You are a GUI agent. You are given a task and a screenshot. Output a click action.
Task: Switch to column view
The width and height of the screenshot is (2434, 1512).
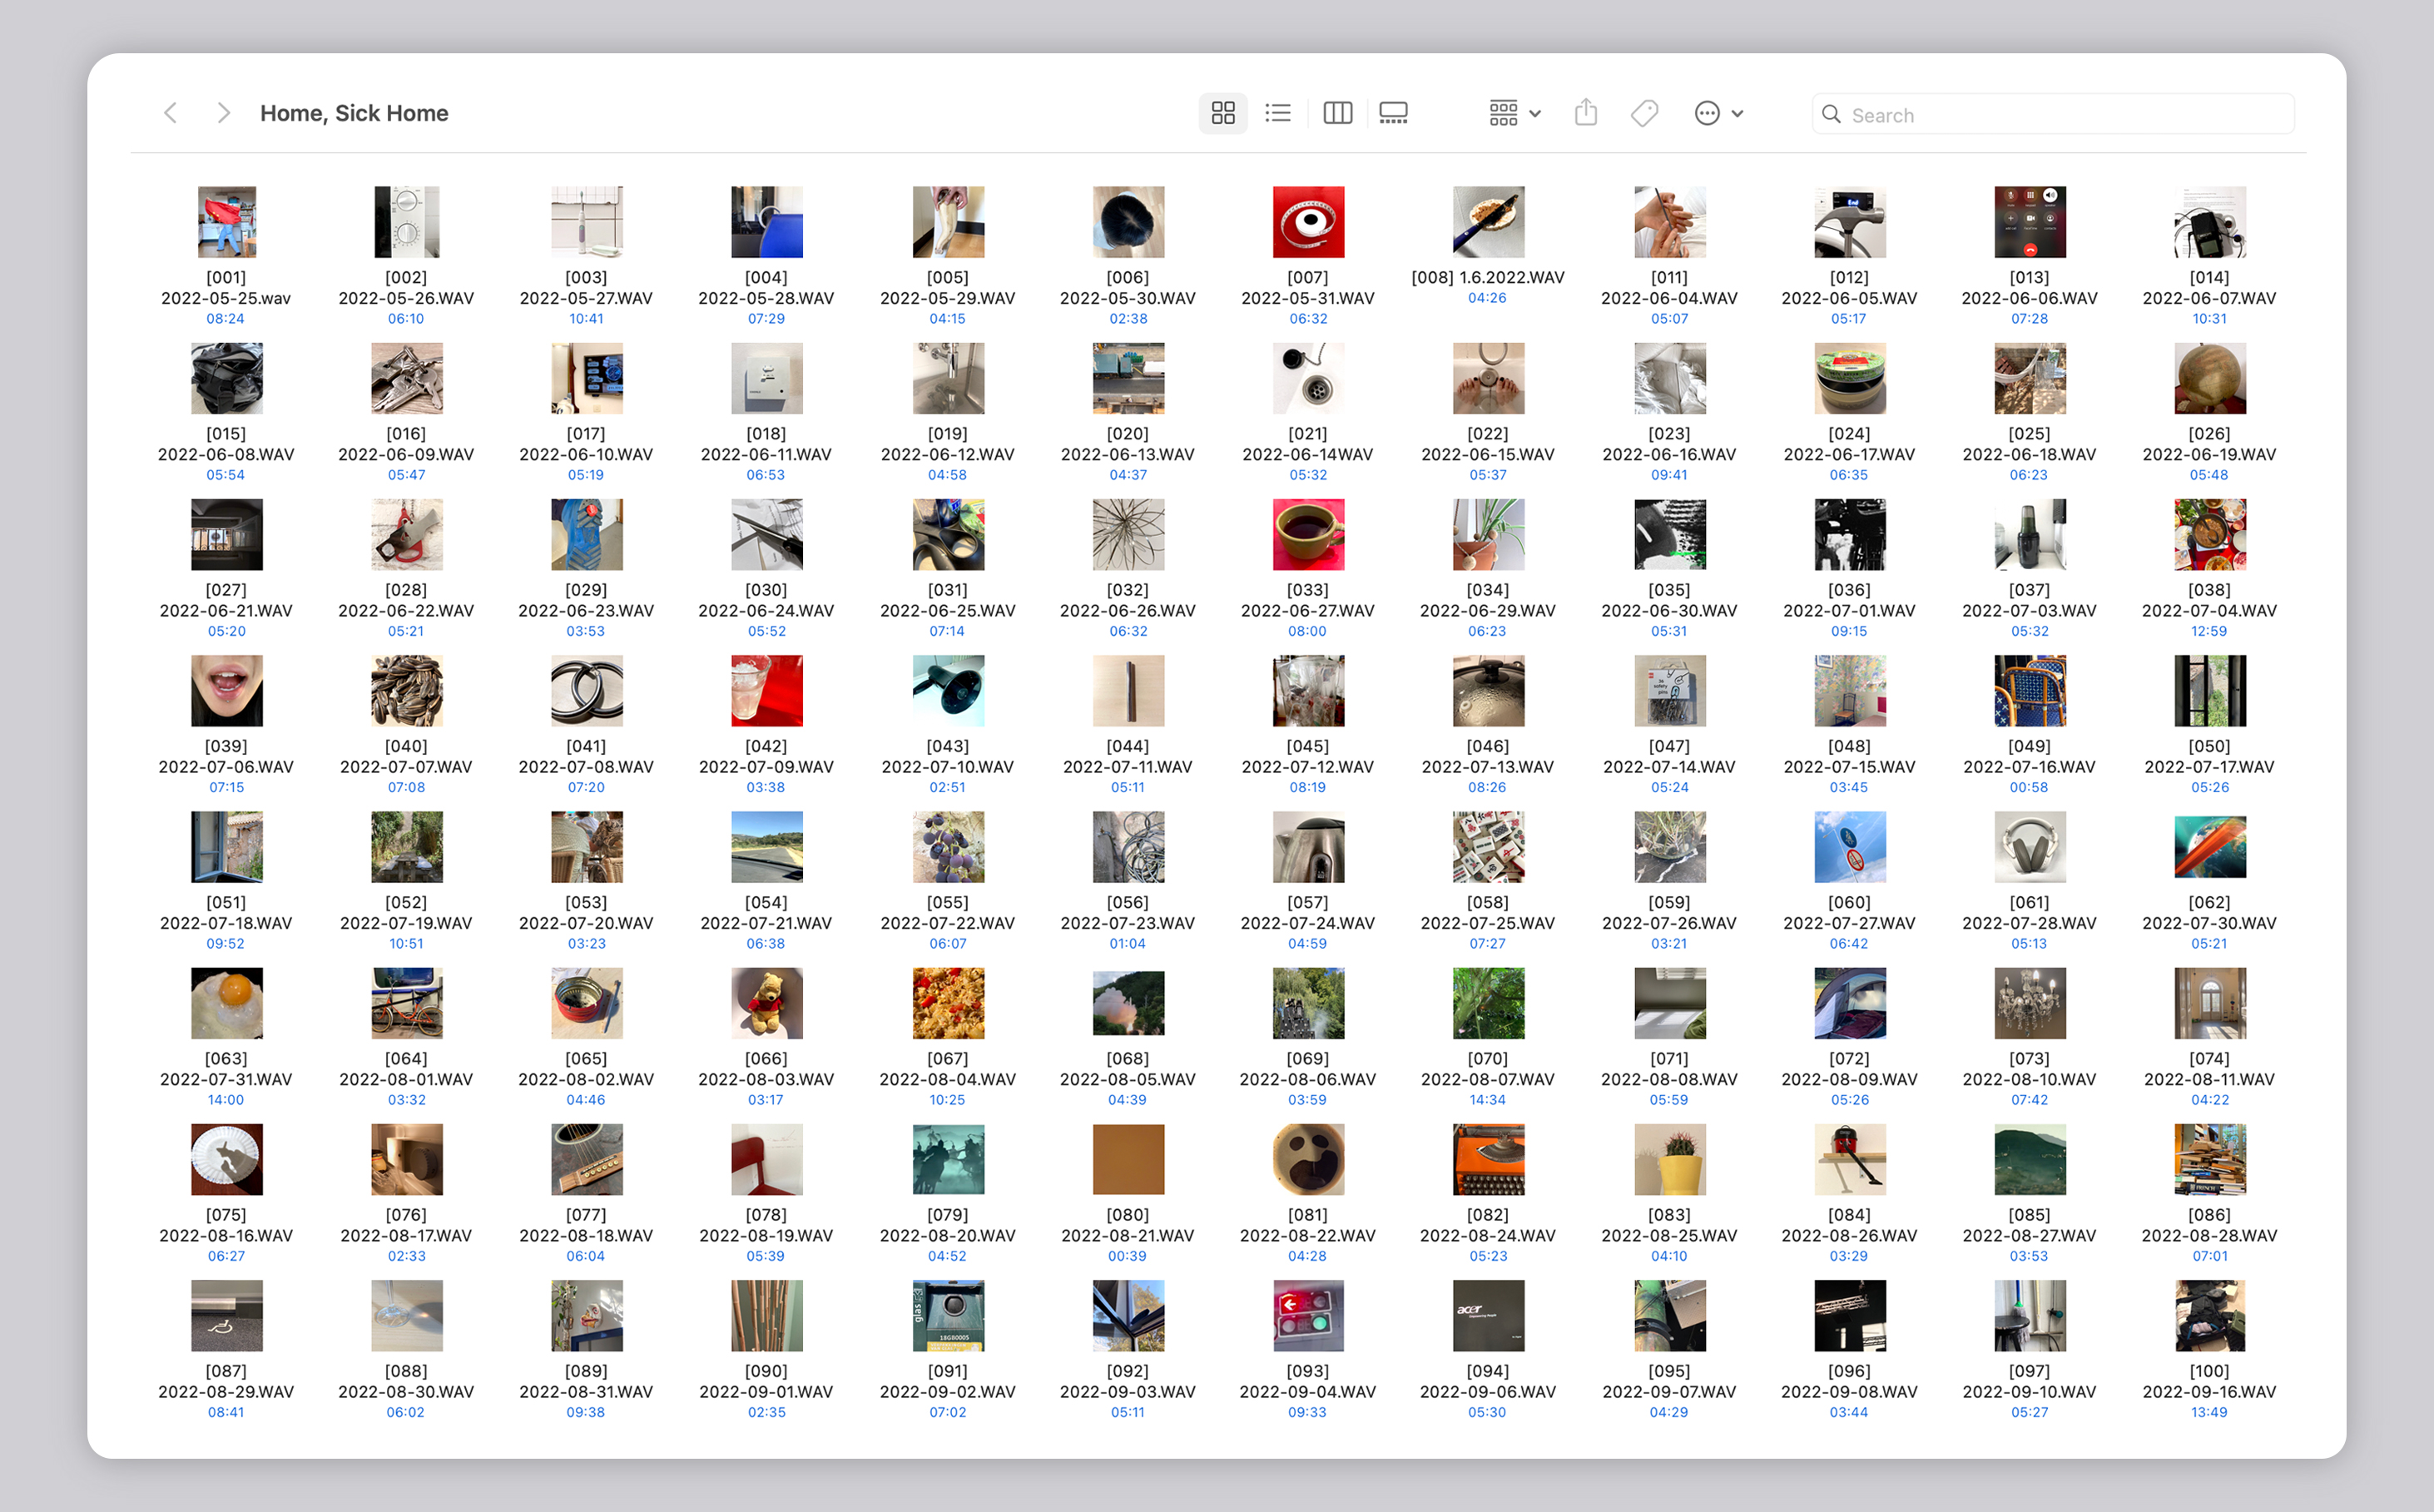tap(1337, 113)
